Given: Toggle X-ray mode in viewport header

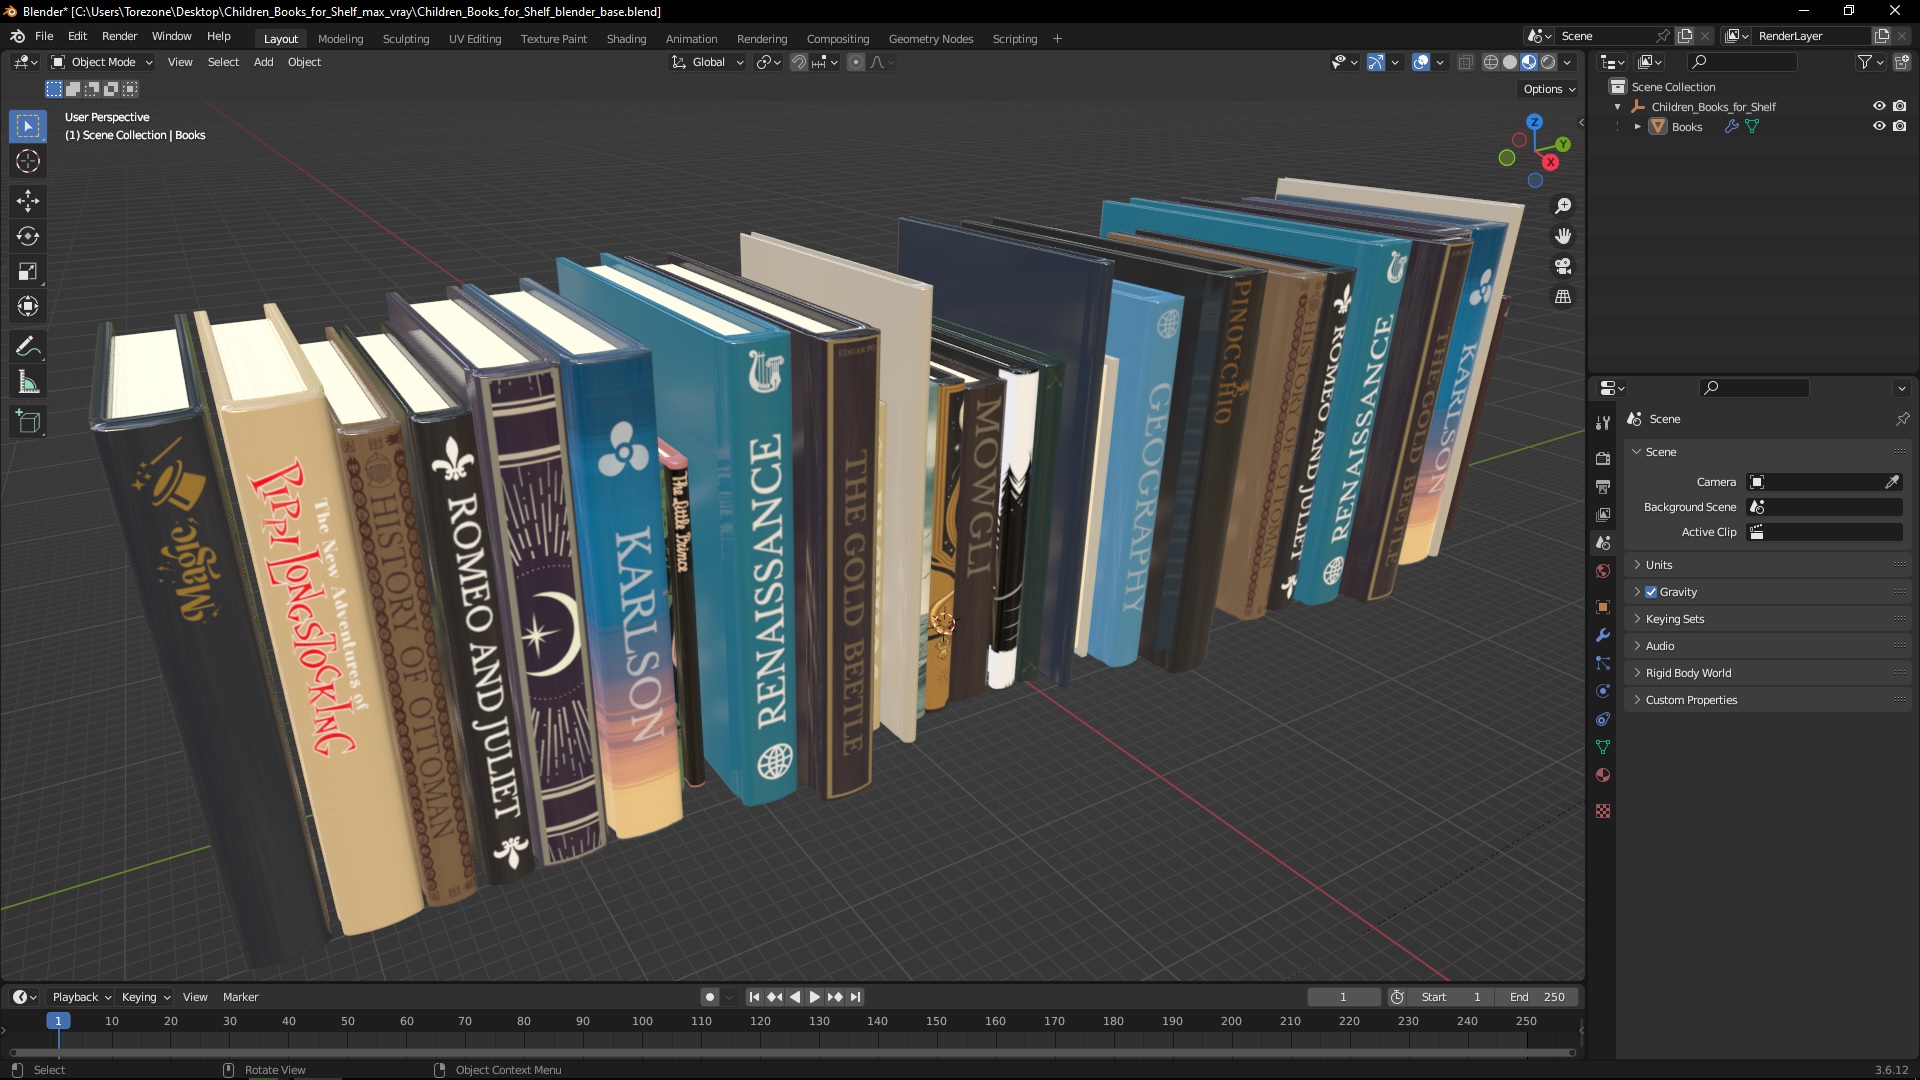Looking at the screenshot, I should (1466, 62).
